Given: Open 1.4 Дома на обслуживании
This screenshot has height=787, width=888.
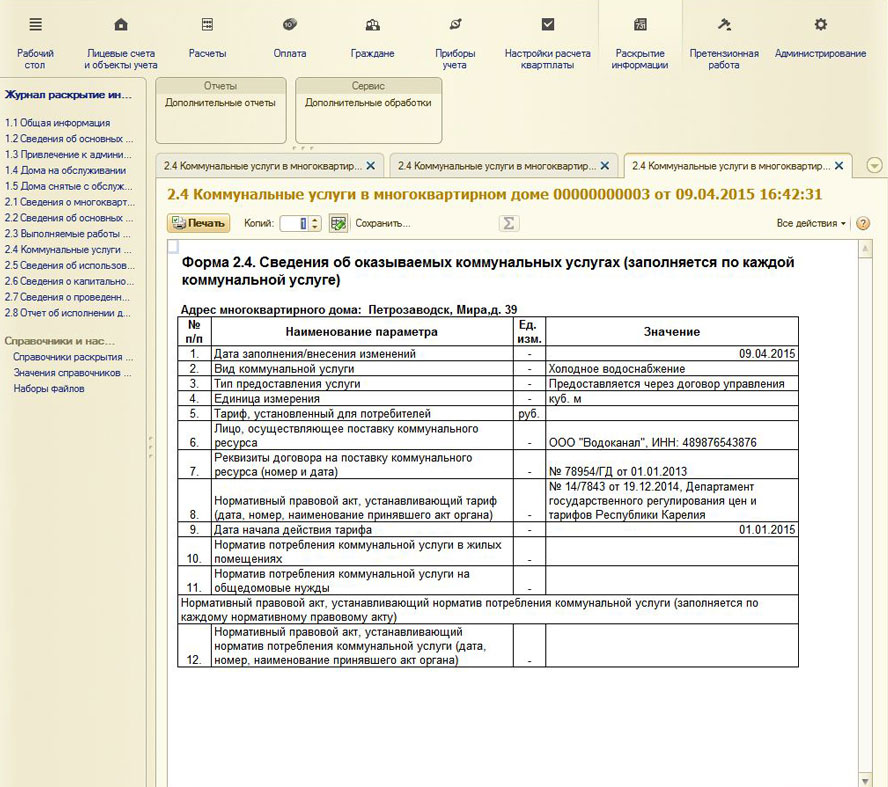Looking at the screenshot, I should tap(65, 170).
